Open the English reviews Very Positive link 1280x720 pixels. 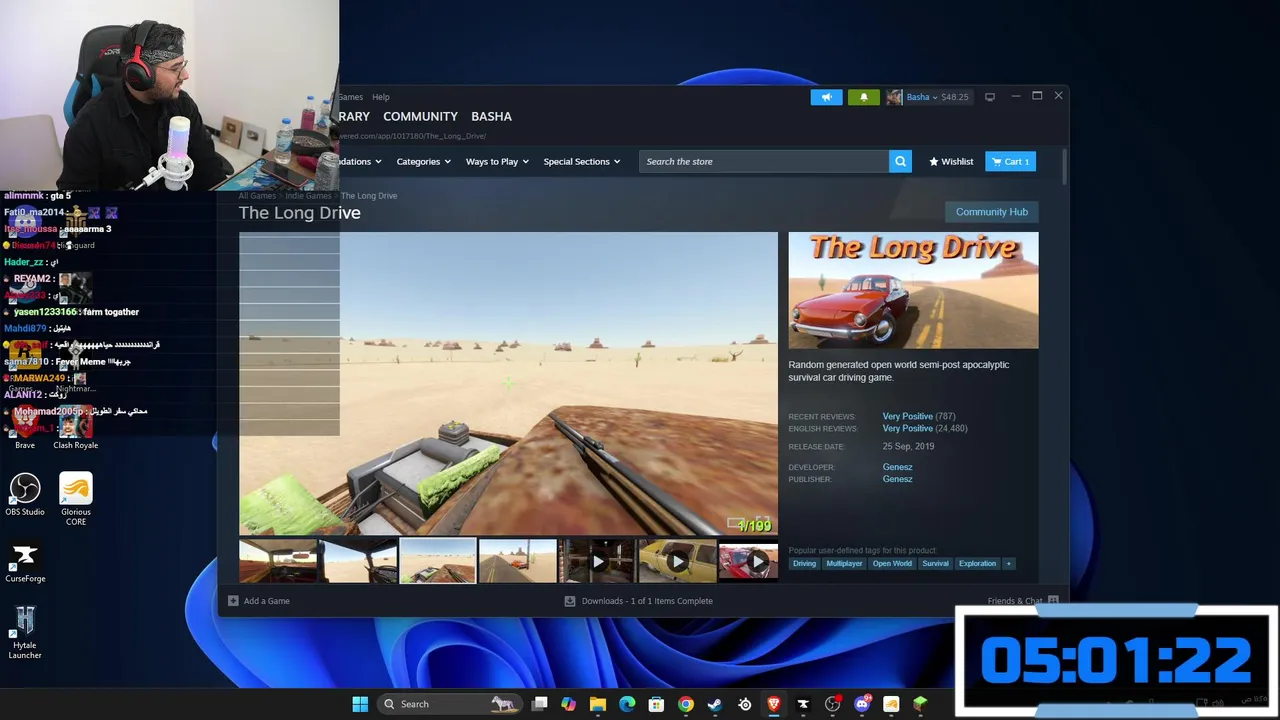coord(907,428)
